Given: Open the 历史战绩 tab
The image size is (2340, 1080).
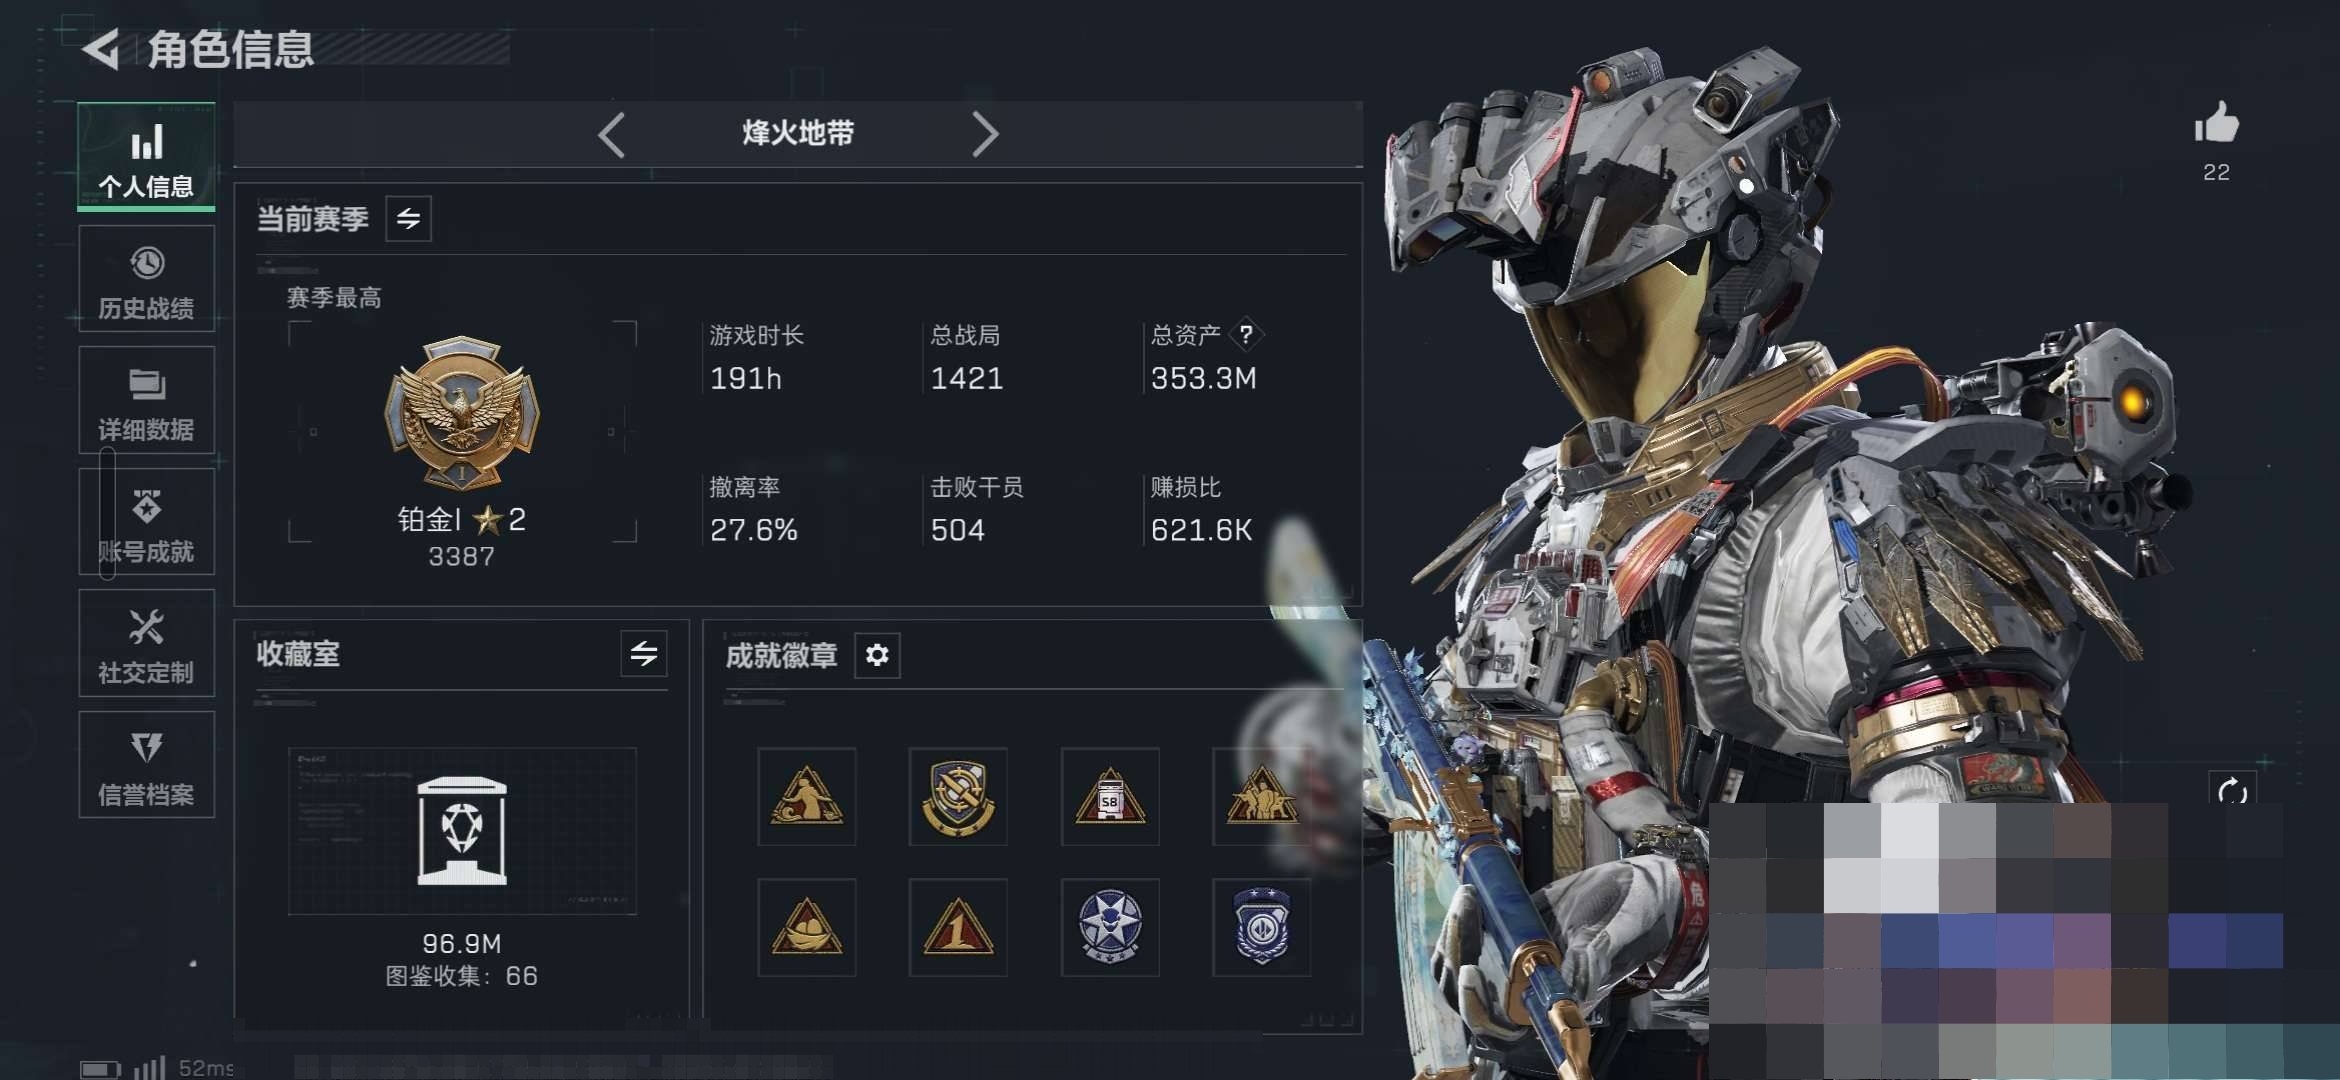Looking at the screenshot, I should 147,279.
